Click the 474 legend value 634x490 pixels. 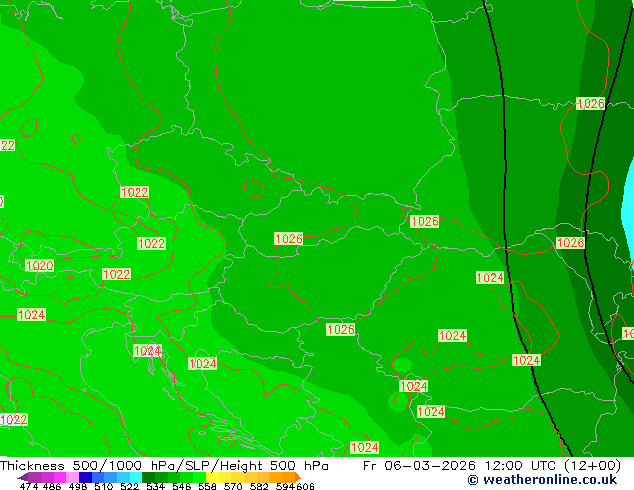coord(29,486)
